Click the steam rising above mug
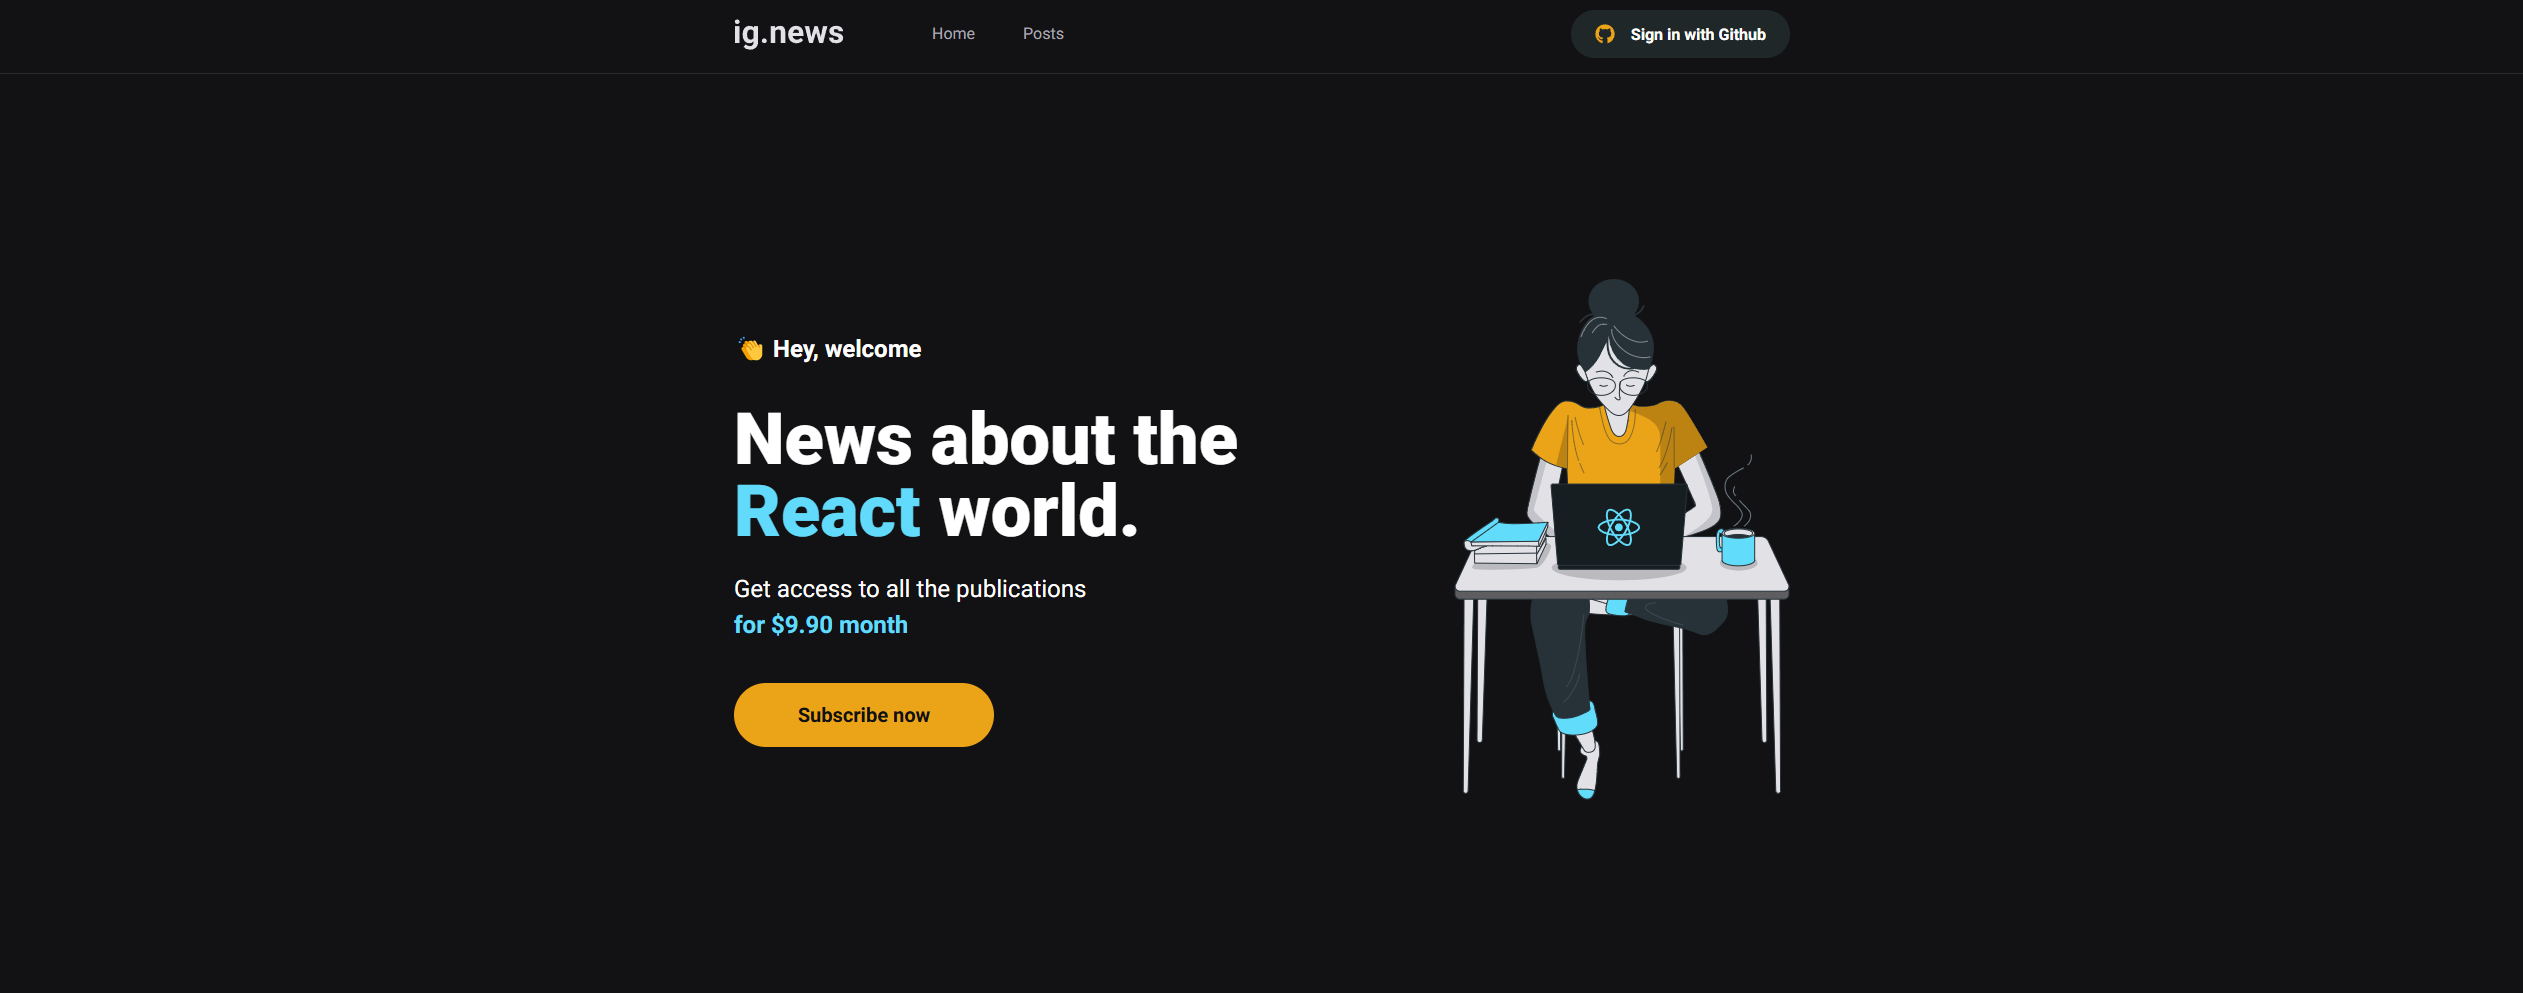Viewport: 2523px width, 993px height. point(1738,490)
